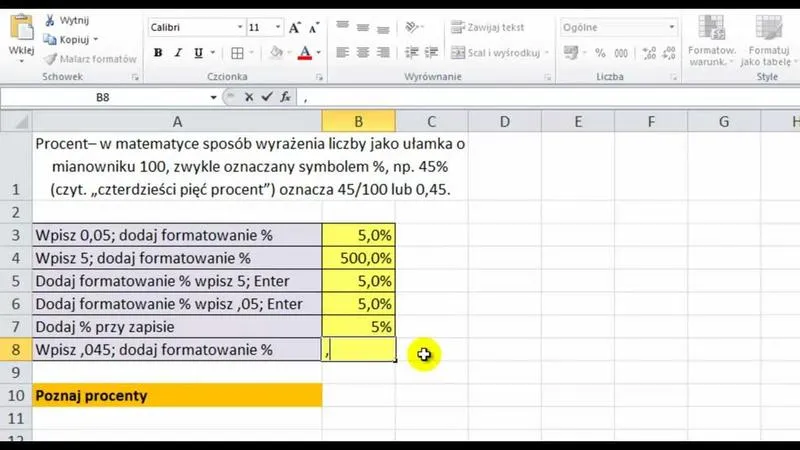The image size is (800, 450).
Task: Click the increase font size icon
Action: [294, 28]
